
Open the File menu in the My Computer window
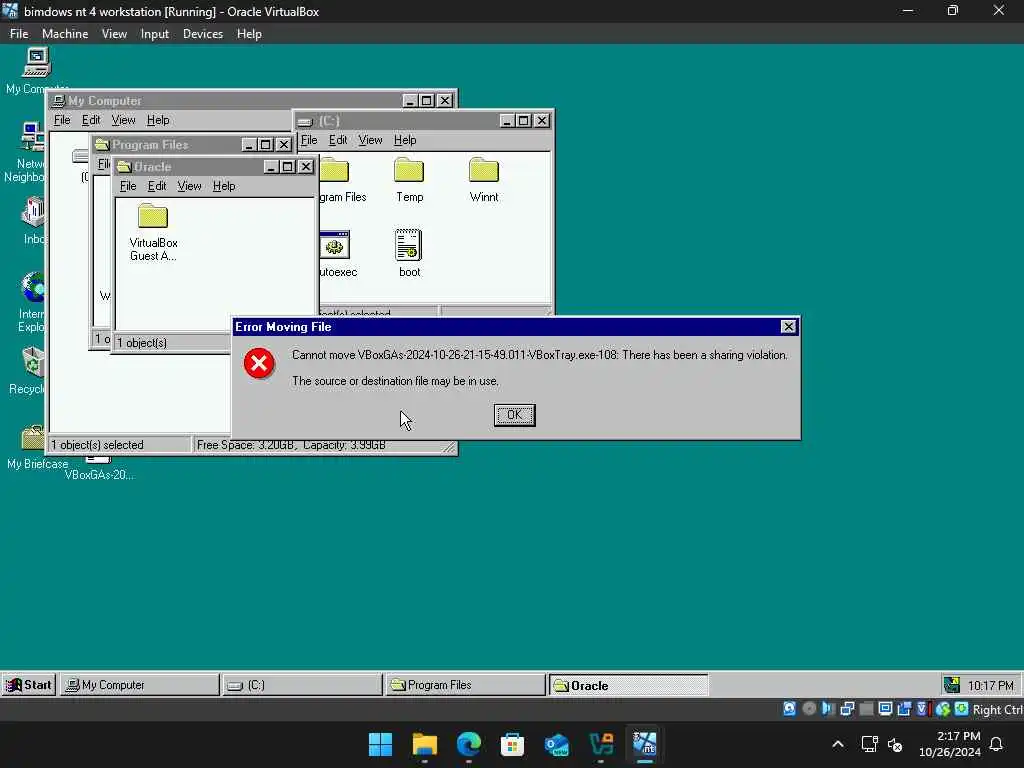pos(62,120)
